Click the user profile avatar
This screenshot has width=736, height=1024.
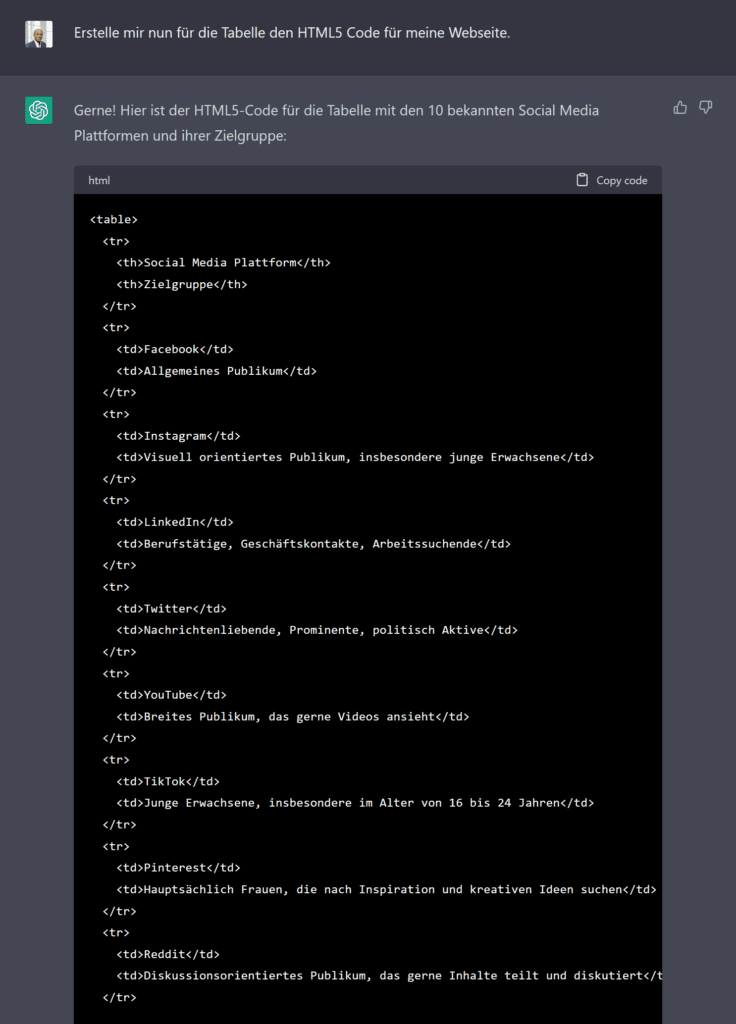click(39, 34)
